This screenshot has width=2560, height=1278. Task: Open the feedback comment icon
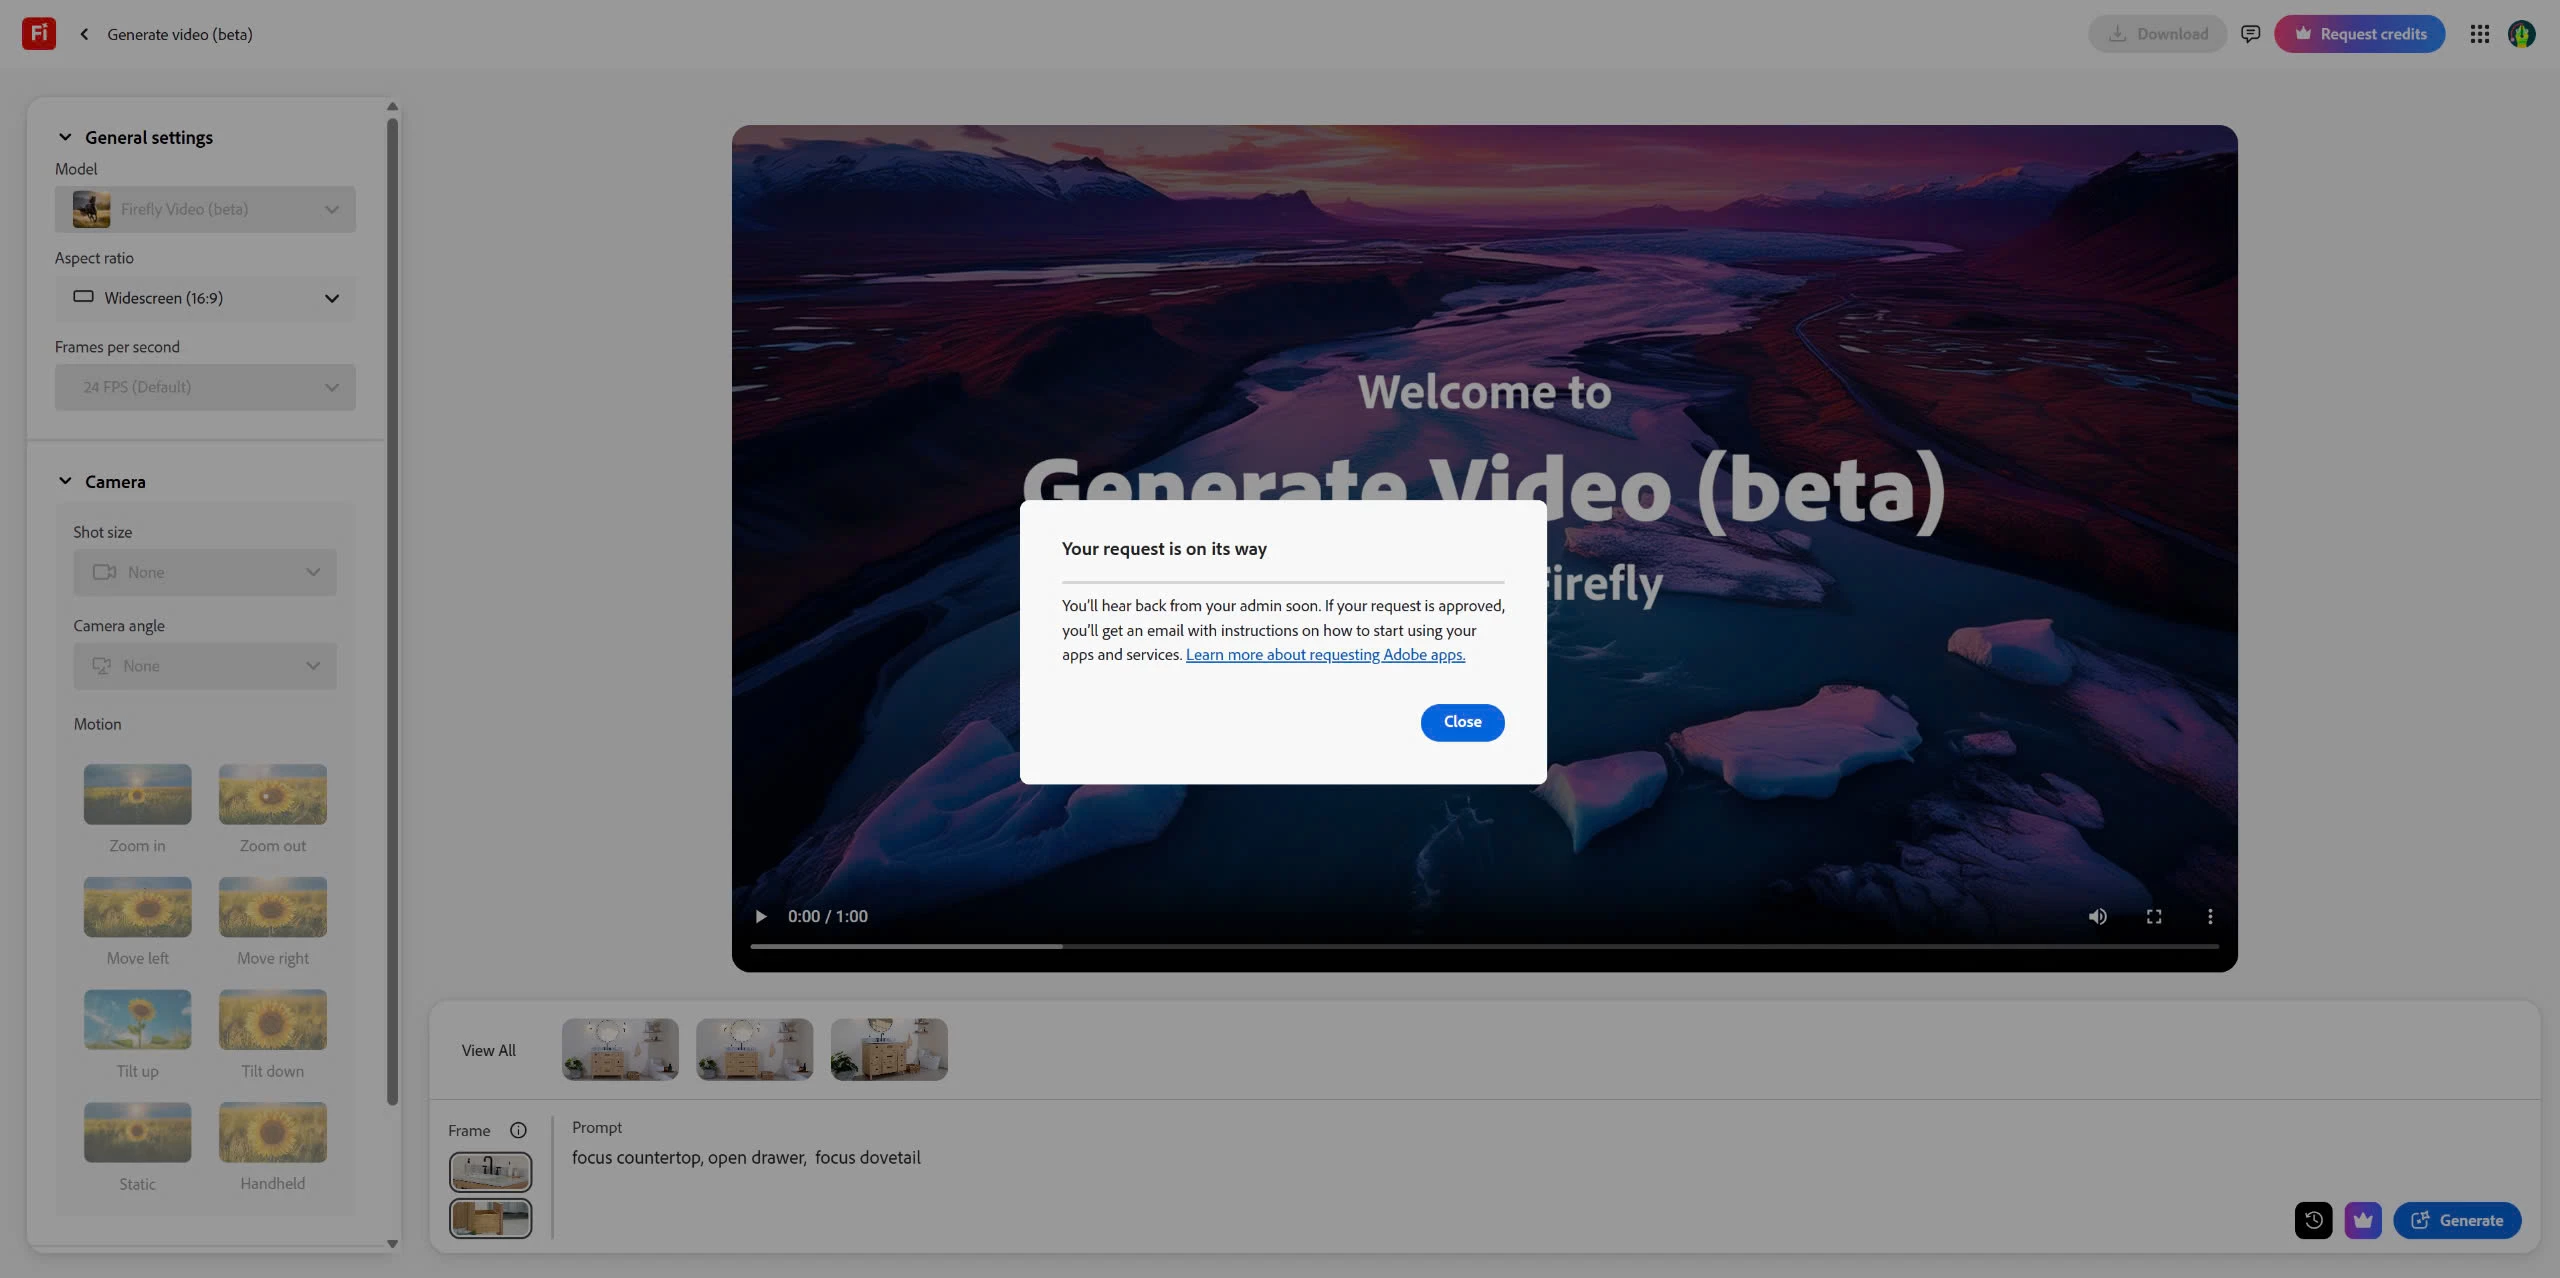[2250, 34]
